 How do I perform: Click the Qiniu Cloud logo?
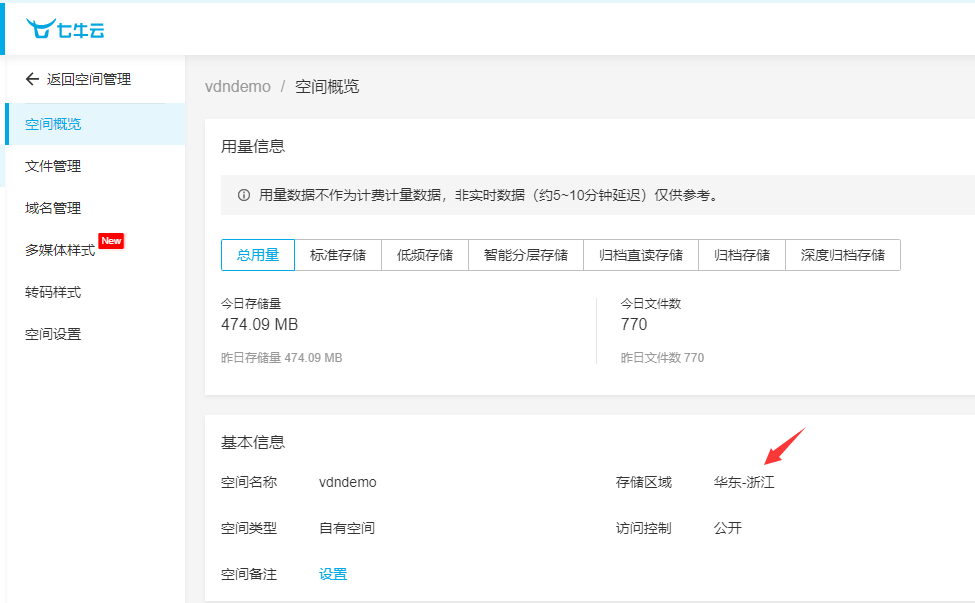click(65, 29)
